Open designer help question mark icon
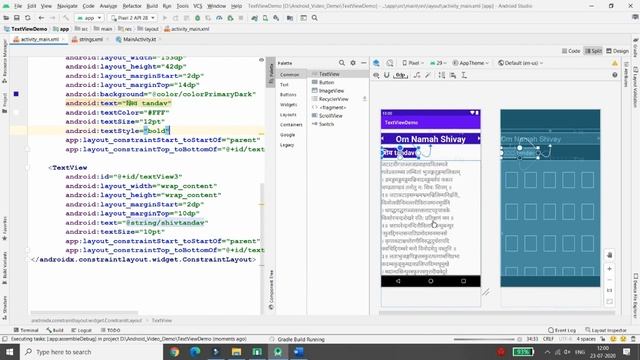 click(614, 75)
